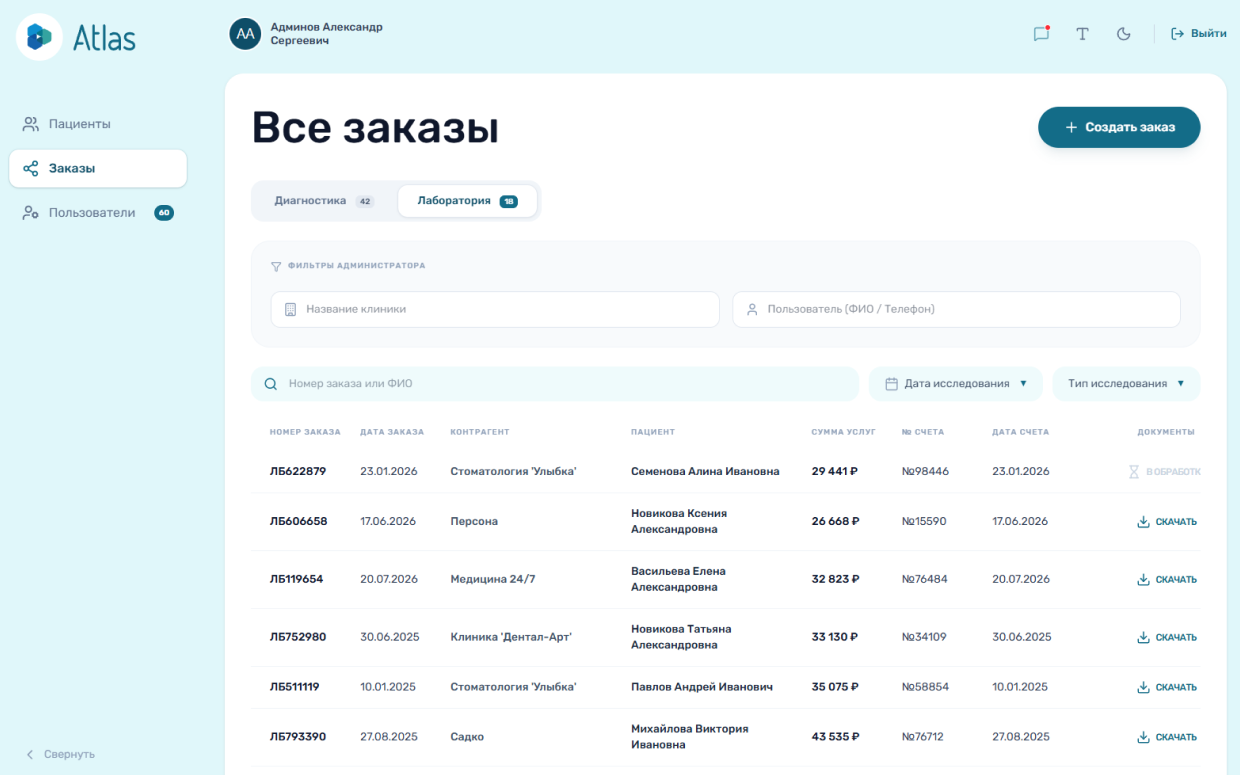Click the clinic building icon
Viewport: 1240px width, 775px height.
tap(290, 310)
